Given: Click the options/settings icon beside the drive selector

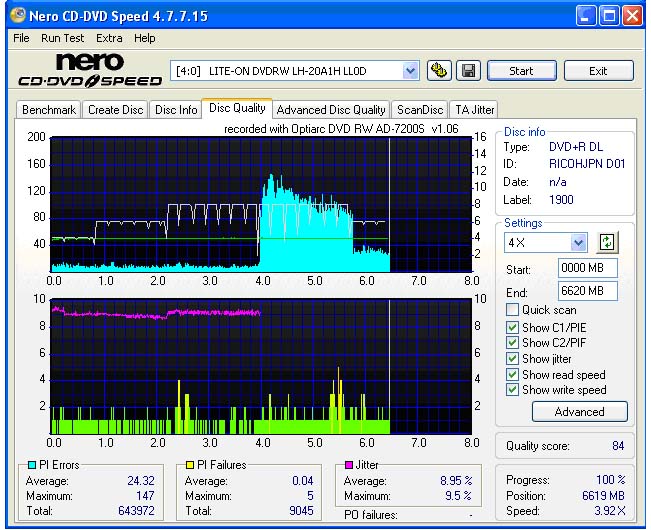Looking at the screenshot, I should pos(439,71).
